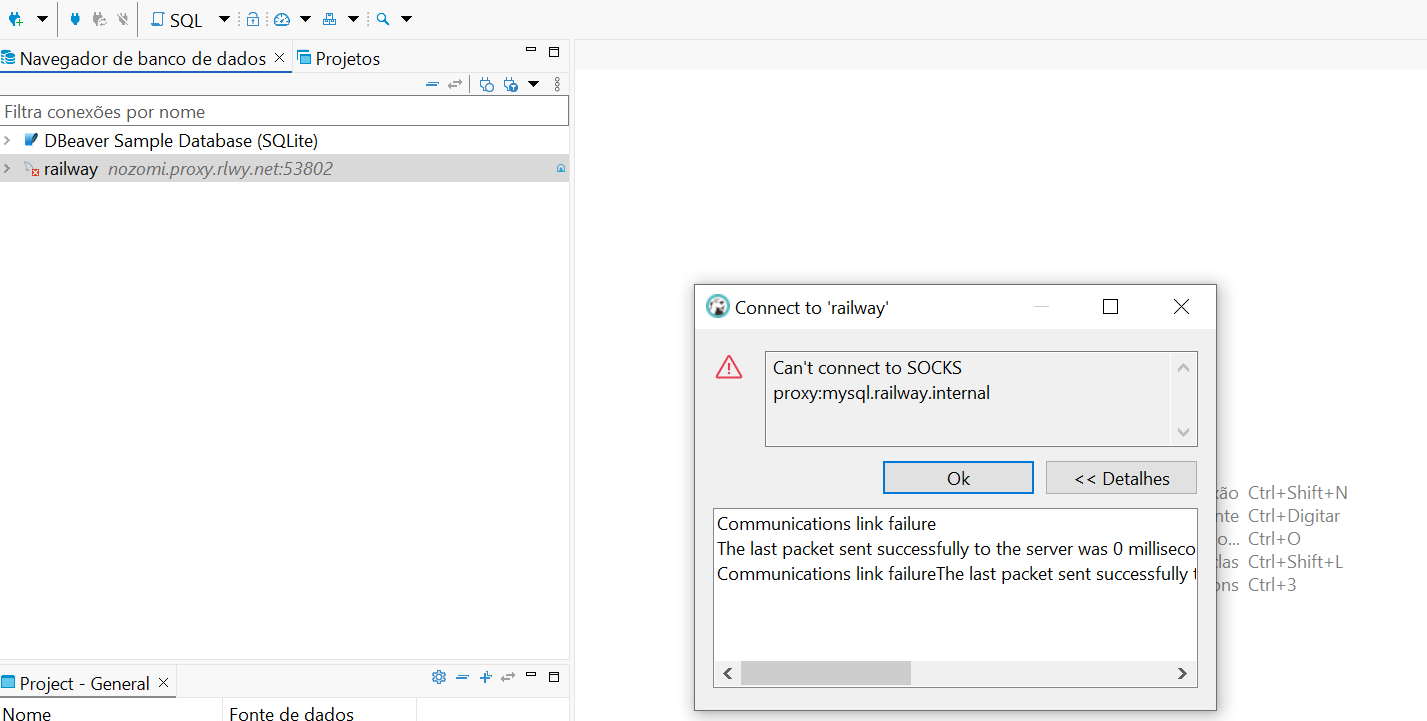
Task: Toggle link with editor in Project panel
Action: (508, 677)
